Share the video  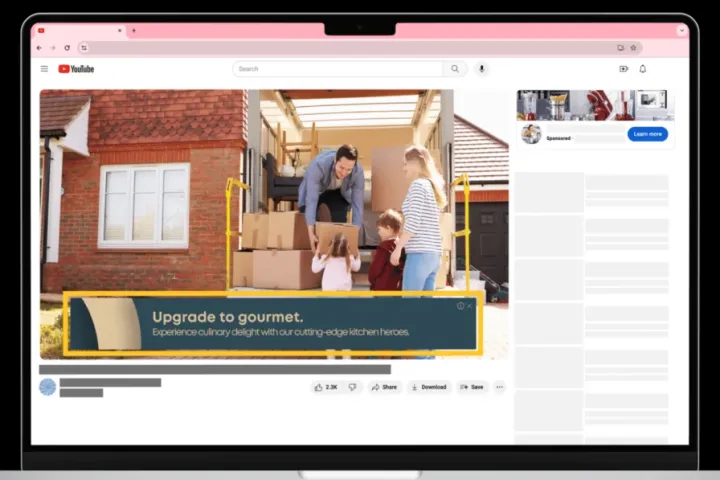[384, 387]
